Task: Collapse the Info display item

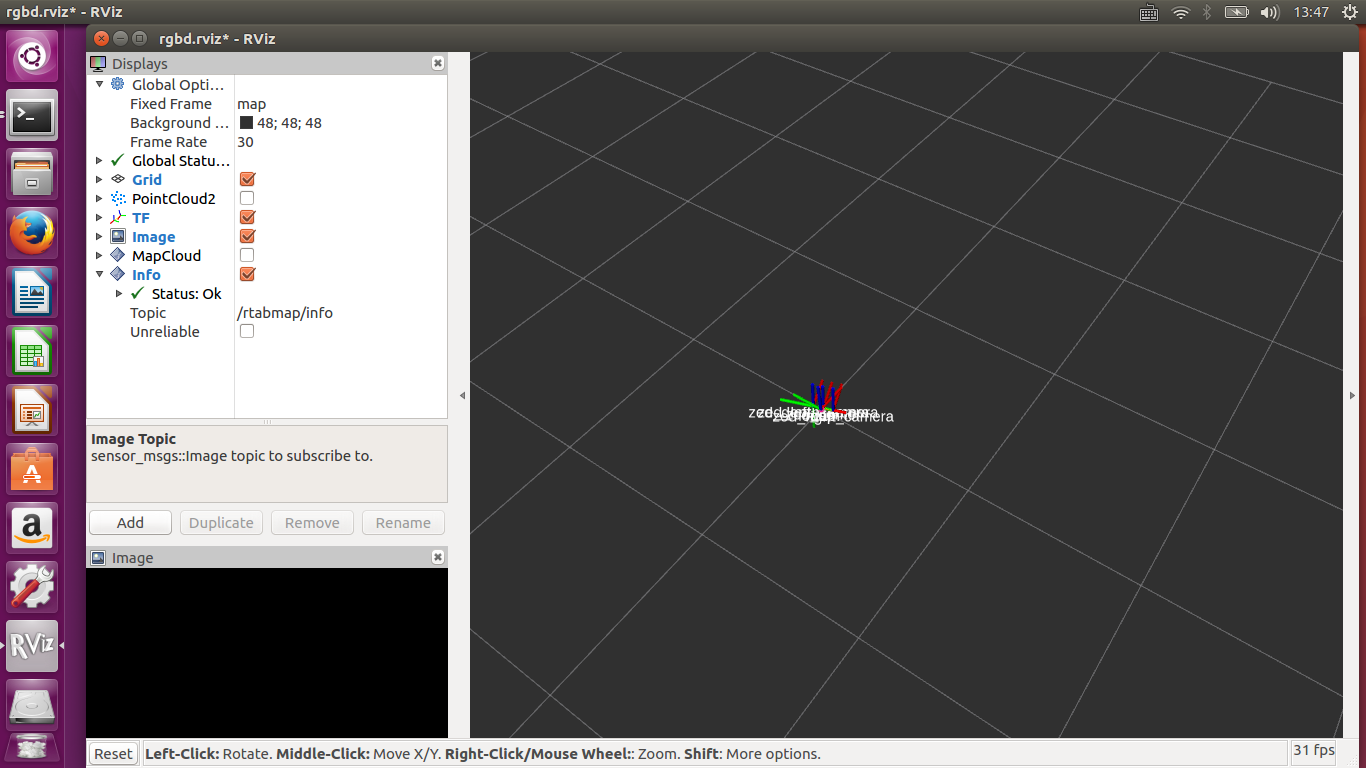Action: pos(99,275)
